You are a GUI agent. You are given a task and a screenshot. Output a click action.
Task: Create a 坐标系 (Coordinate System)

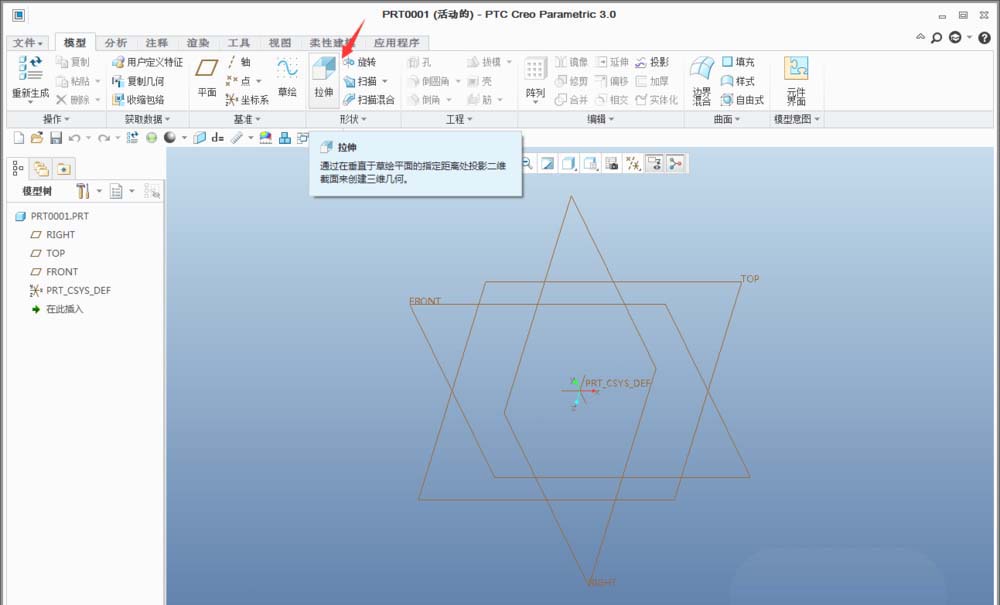tap(247, 99)
